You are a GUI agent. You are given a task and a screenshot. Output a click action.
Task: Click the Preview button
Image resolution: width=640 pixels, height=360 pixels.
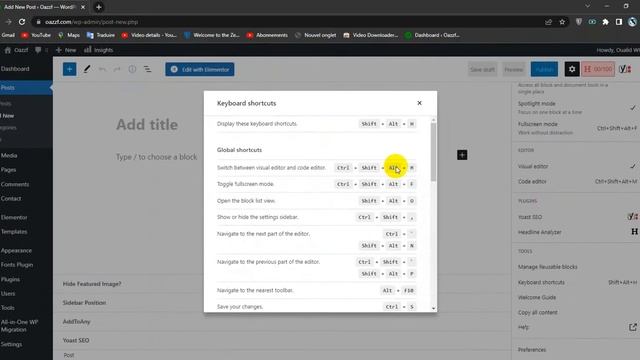point(513,69)
